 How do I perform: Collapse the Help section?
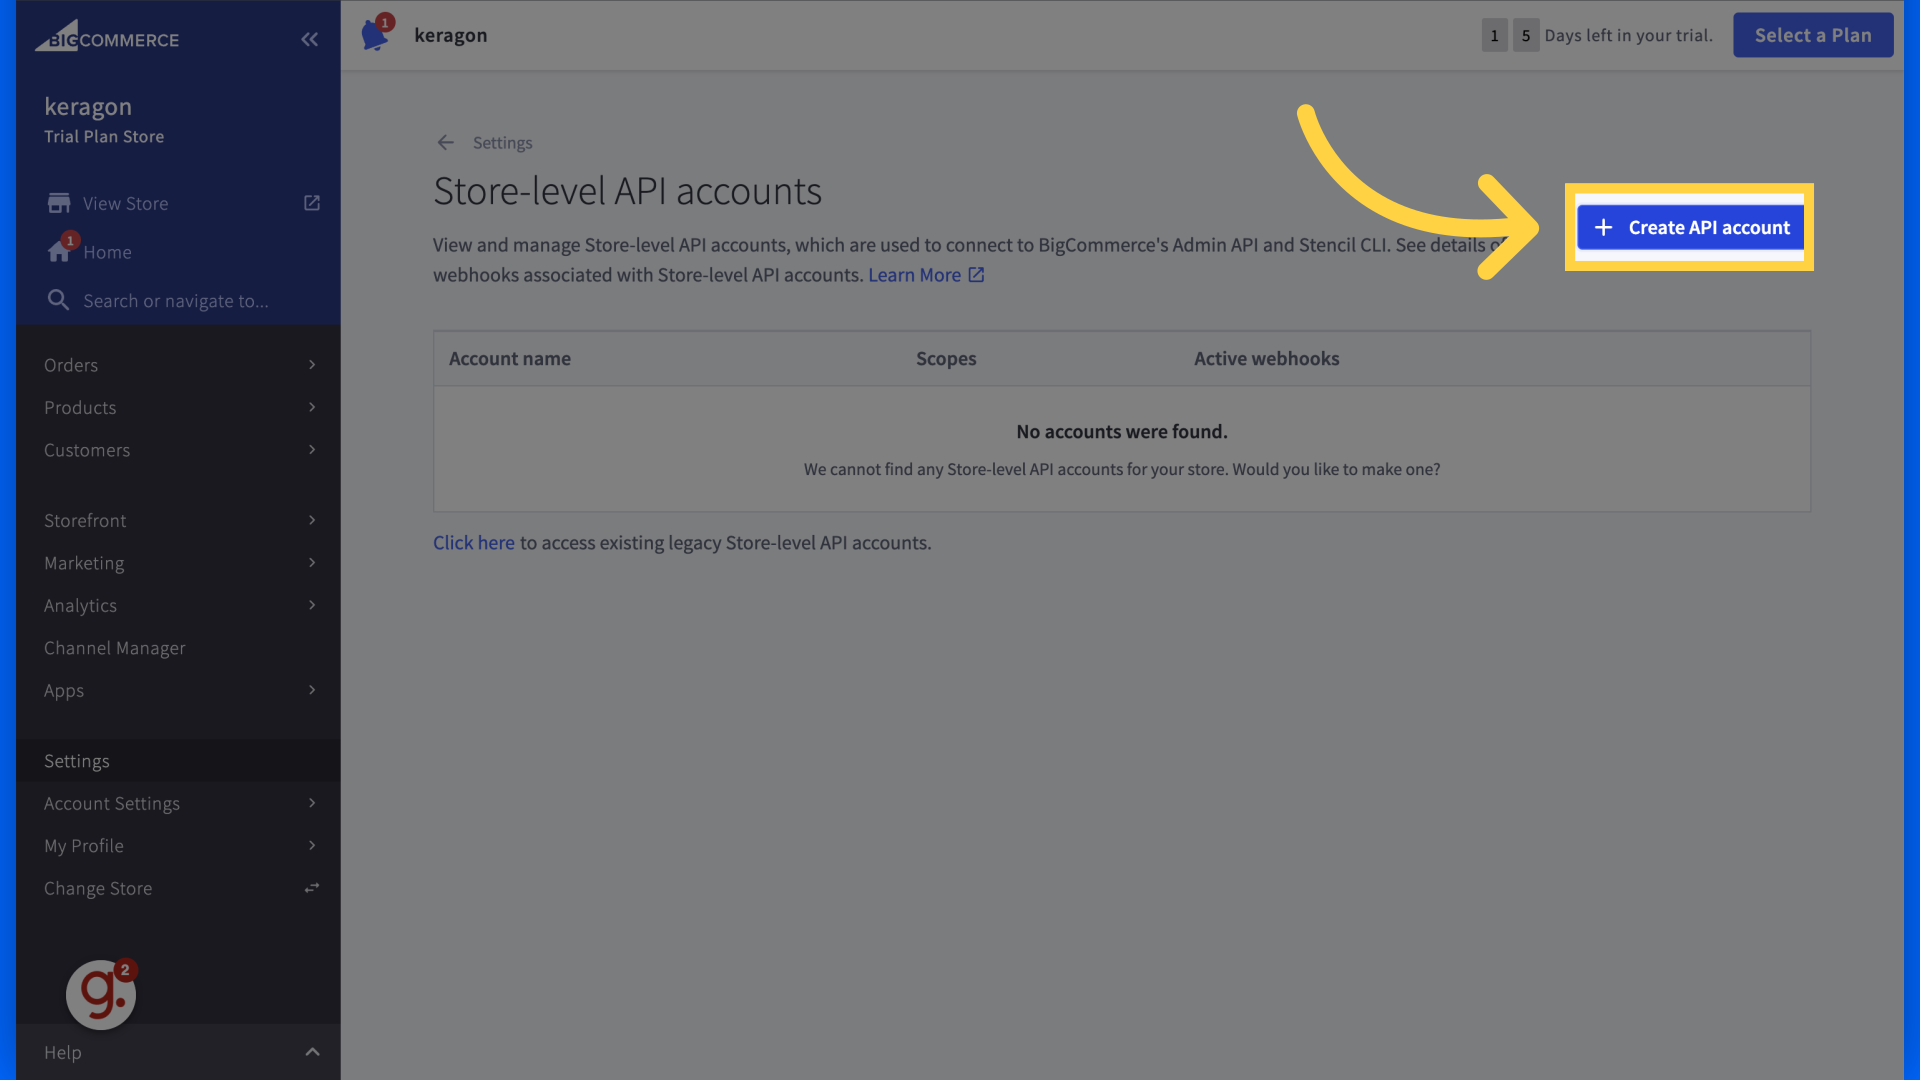[x=311, y=1052]
